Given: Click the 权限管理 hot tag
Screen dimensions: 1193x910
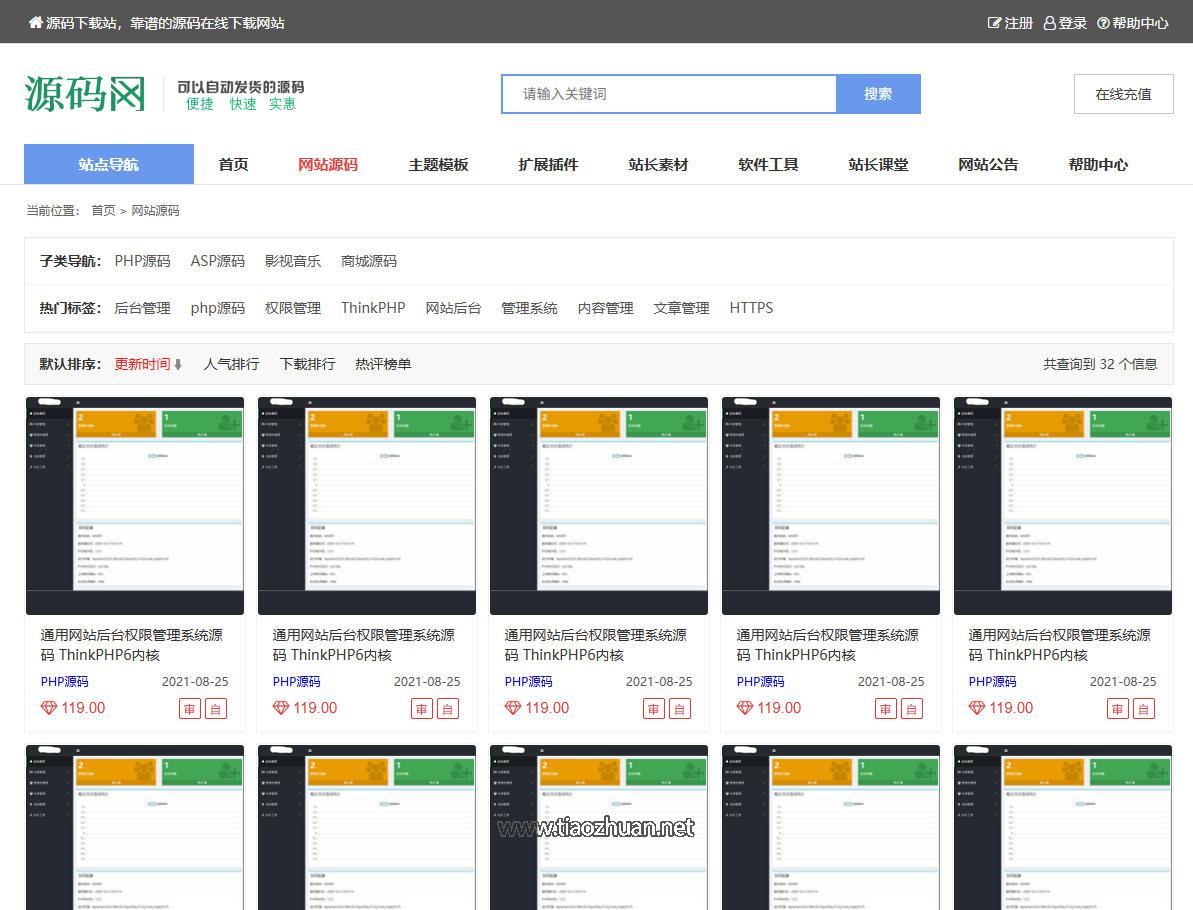Looking at the screenshot, I should coord(293,307).
